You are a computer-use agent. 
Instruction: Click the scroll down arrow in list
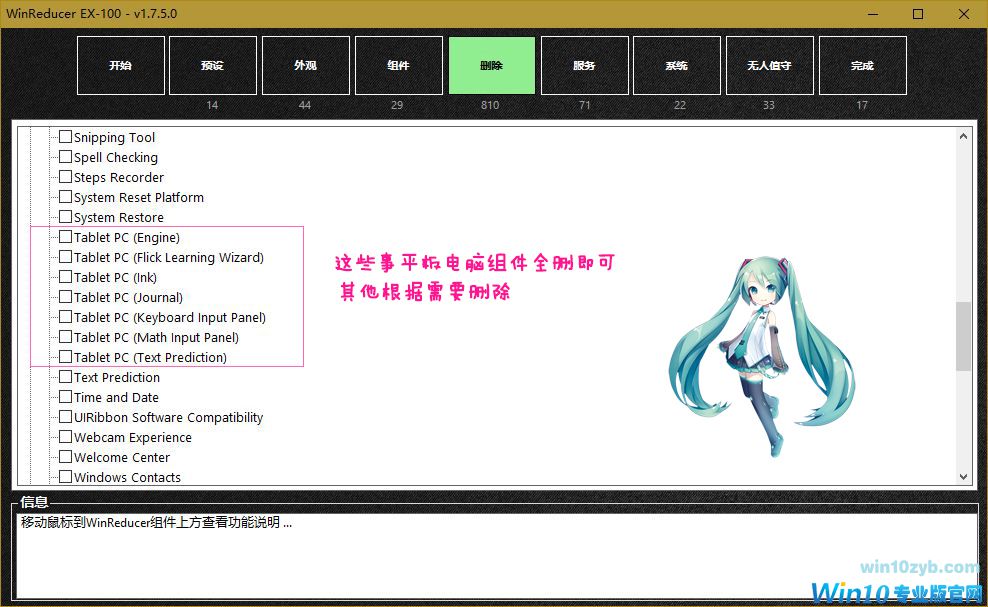(x=964, y=477)
